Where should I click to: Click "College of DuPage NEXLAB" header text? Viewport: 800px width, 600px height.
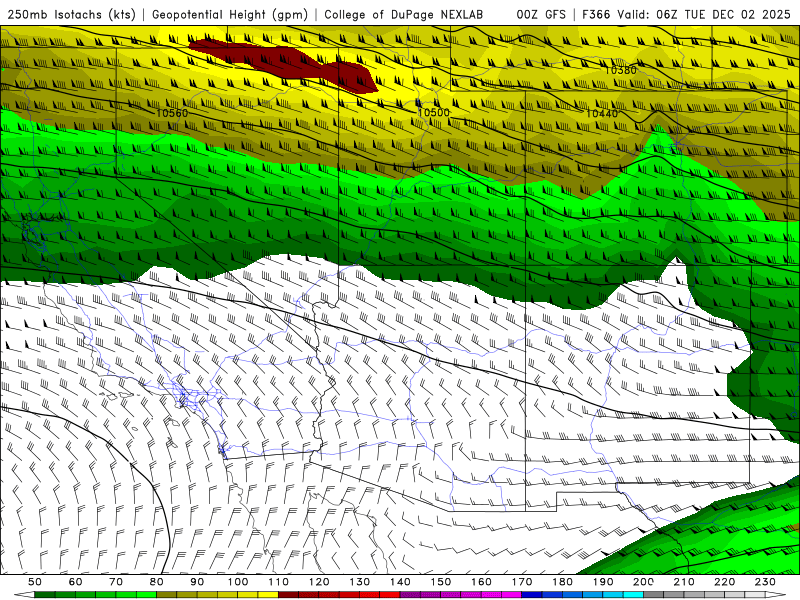tap(403, 15)
